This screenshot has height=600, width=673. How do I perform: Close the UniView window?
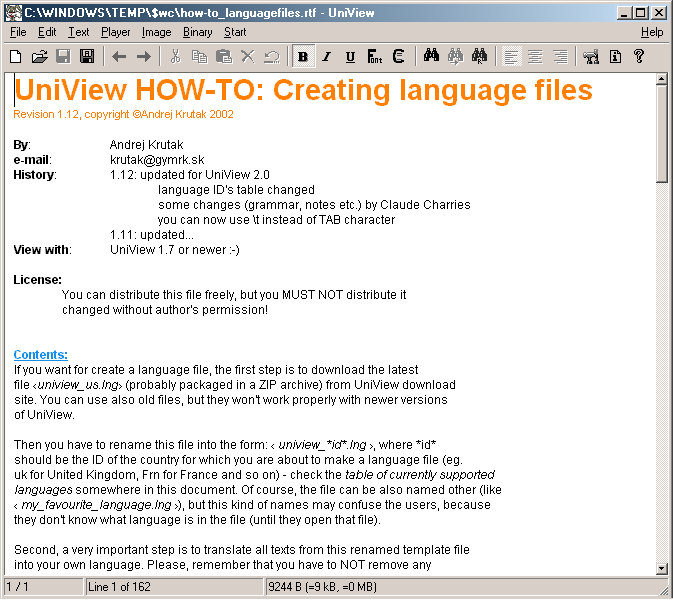point(658,13)
